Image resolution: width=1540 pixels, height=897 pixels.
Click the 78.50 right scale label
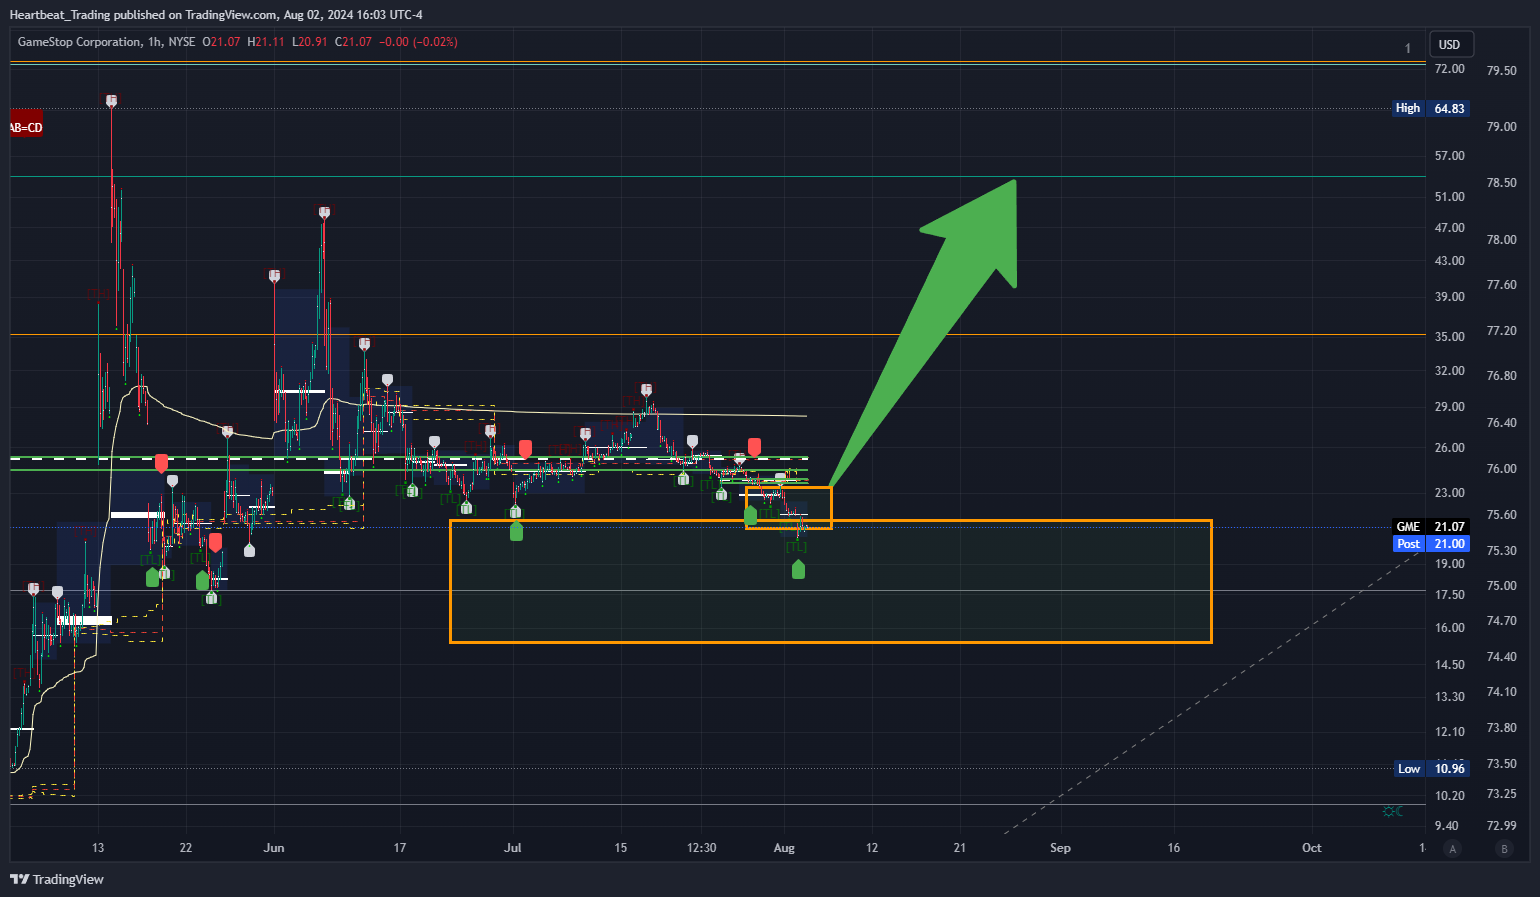click(1502, 183)
